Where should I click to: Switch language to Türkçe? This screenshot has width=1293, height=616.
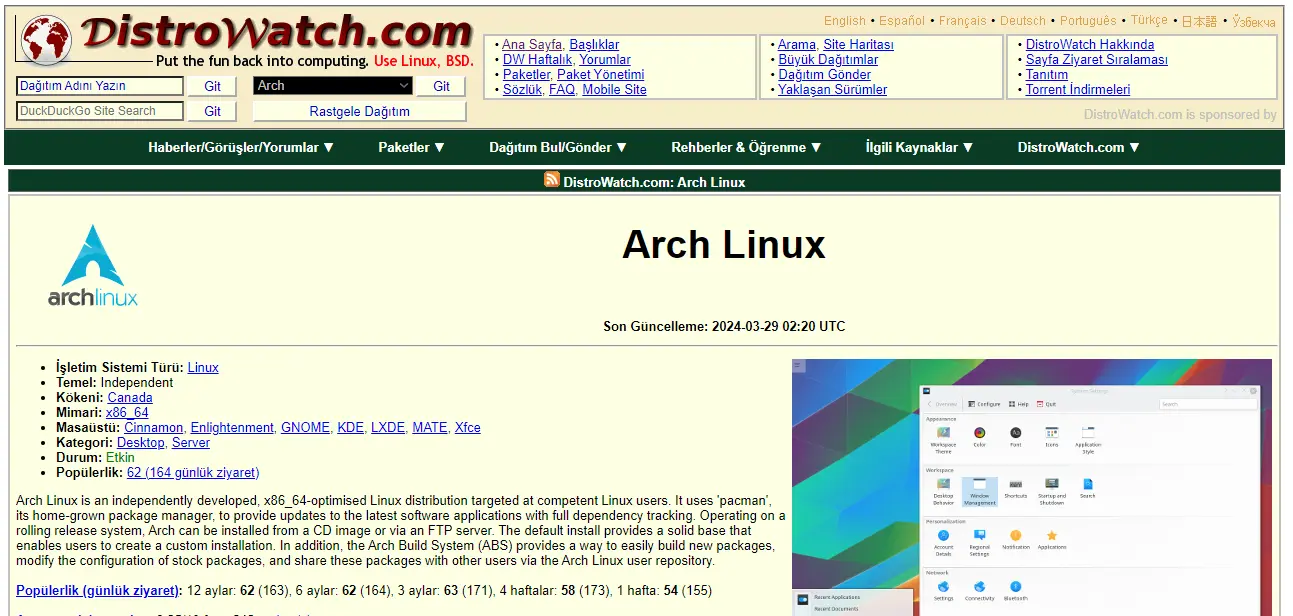[x=1150, y=21]
